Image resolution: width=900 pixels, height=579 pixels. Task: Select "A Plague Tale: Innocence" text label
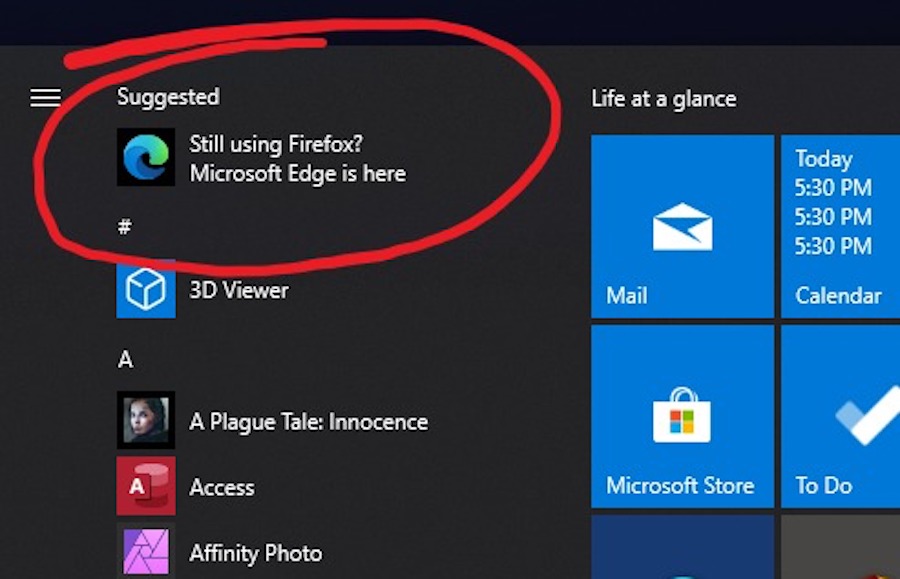point(308,422)
